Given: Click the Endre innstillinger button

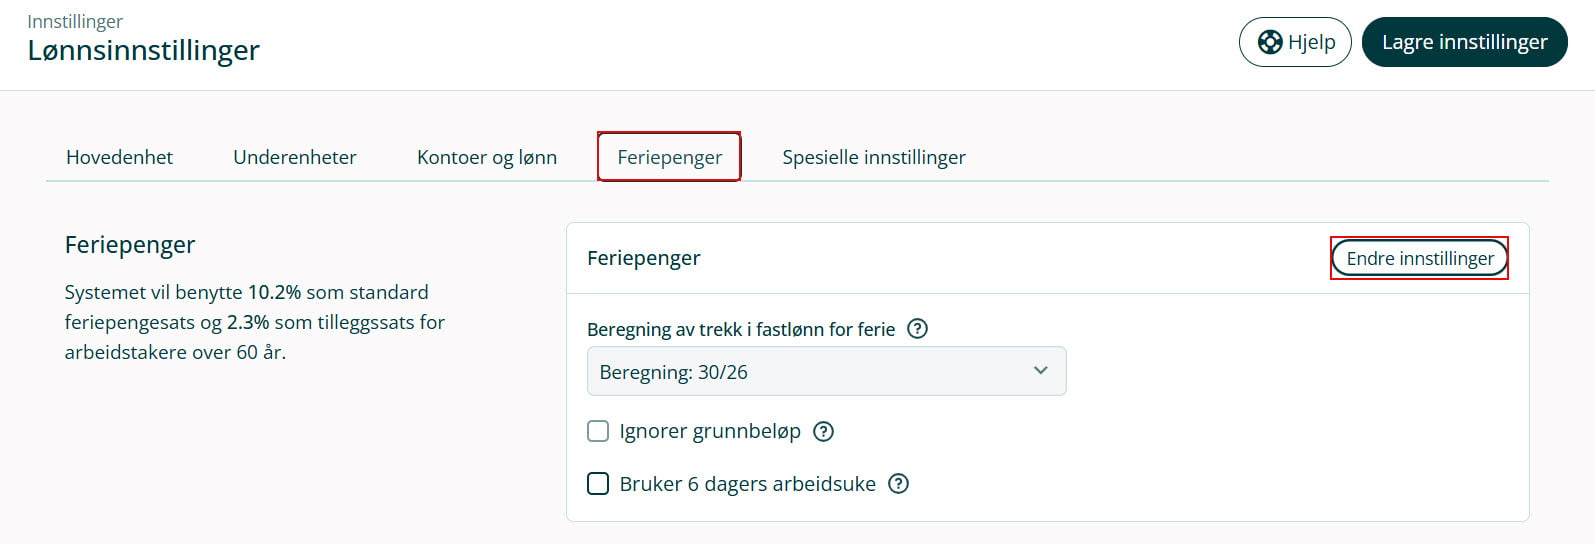Looking at the screenshot, I should 1419,259.
